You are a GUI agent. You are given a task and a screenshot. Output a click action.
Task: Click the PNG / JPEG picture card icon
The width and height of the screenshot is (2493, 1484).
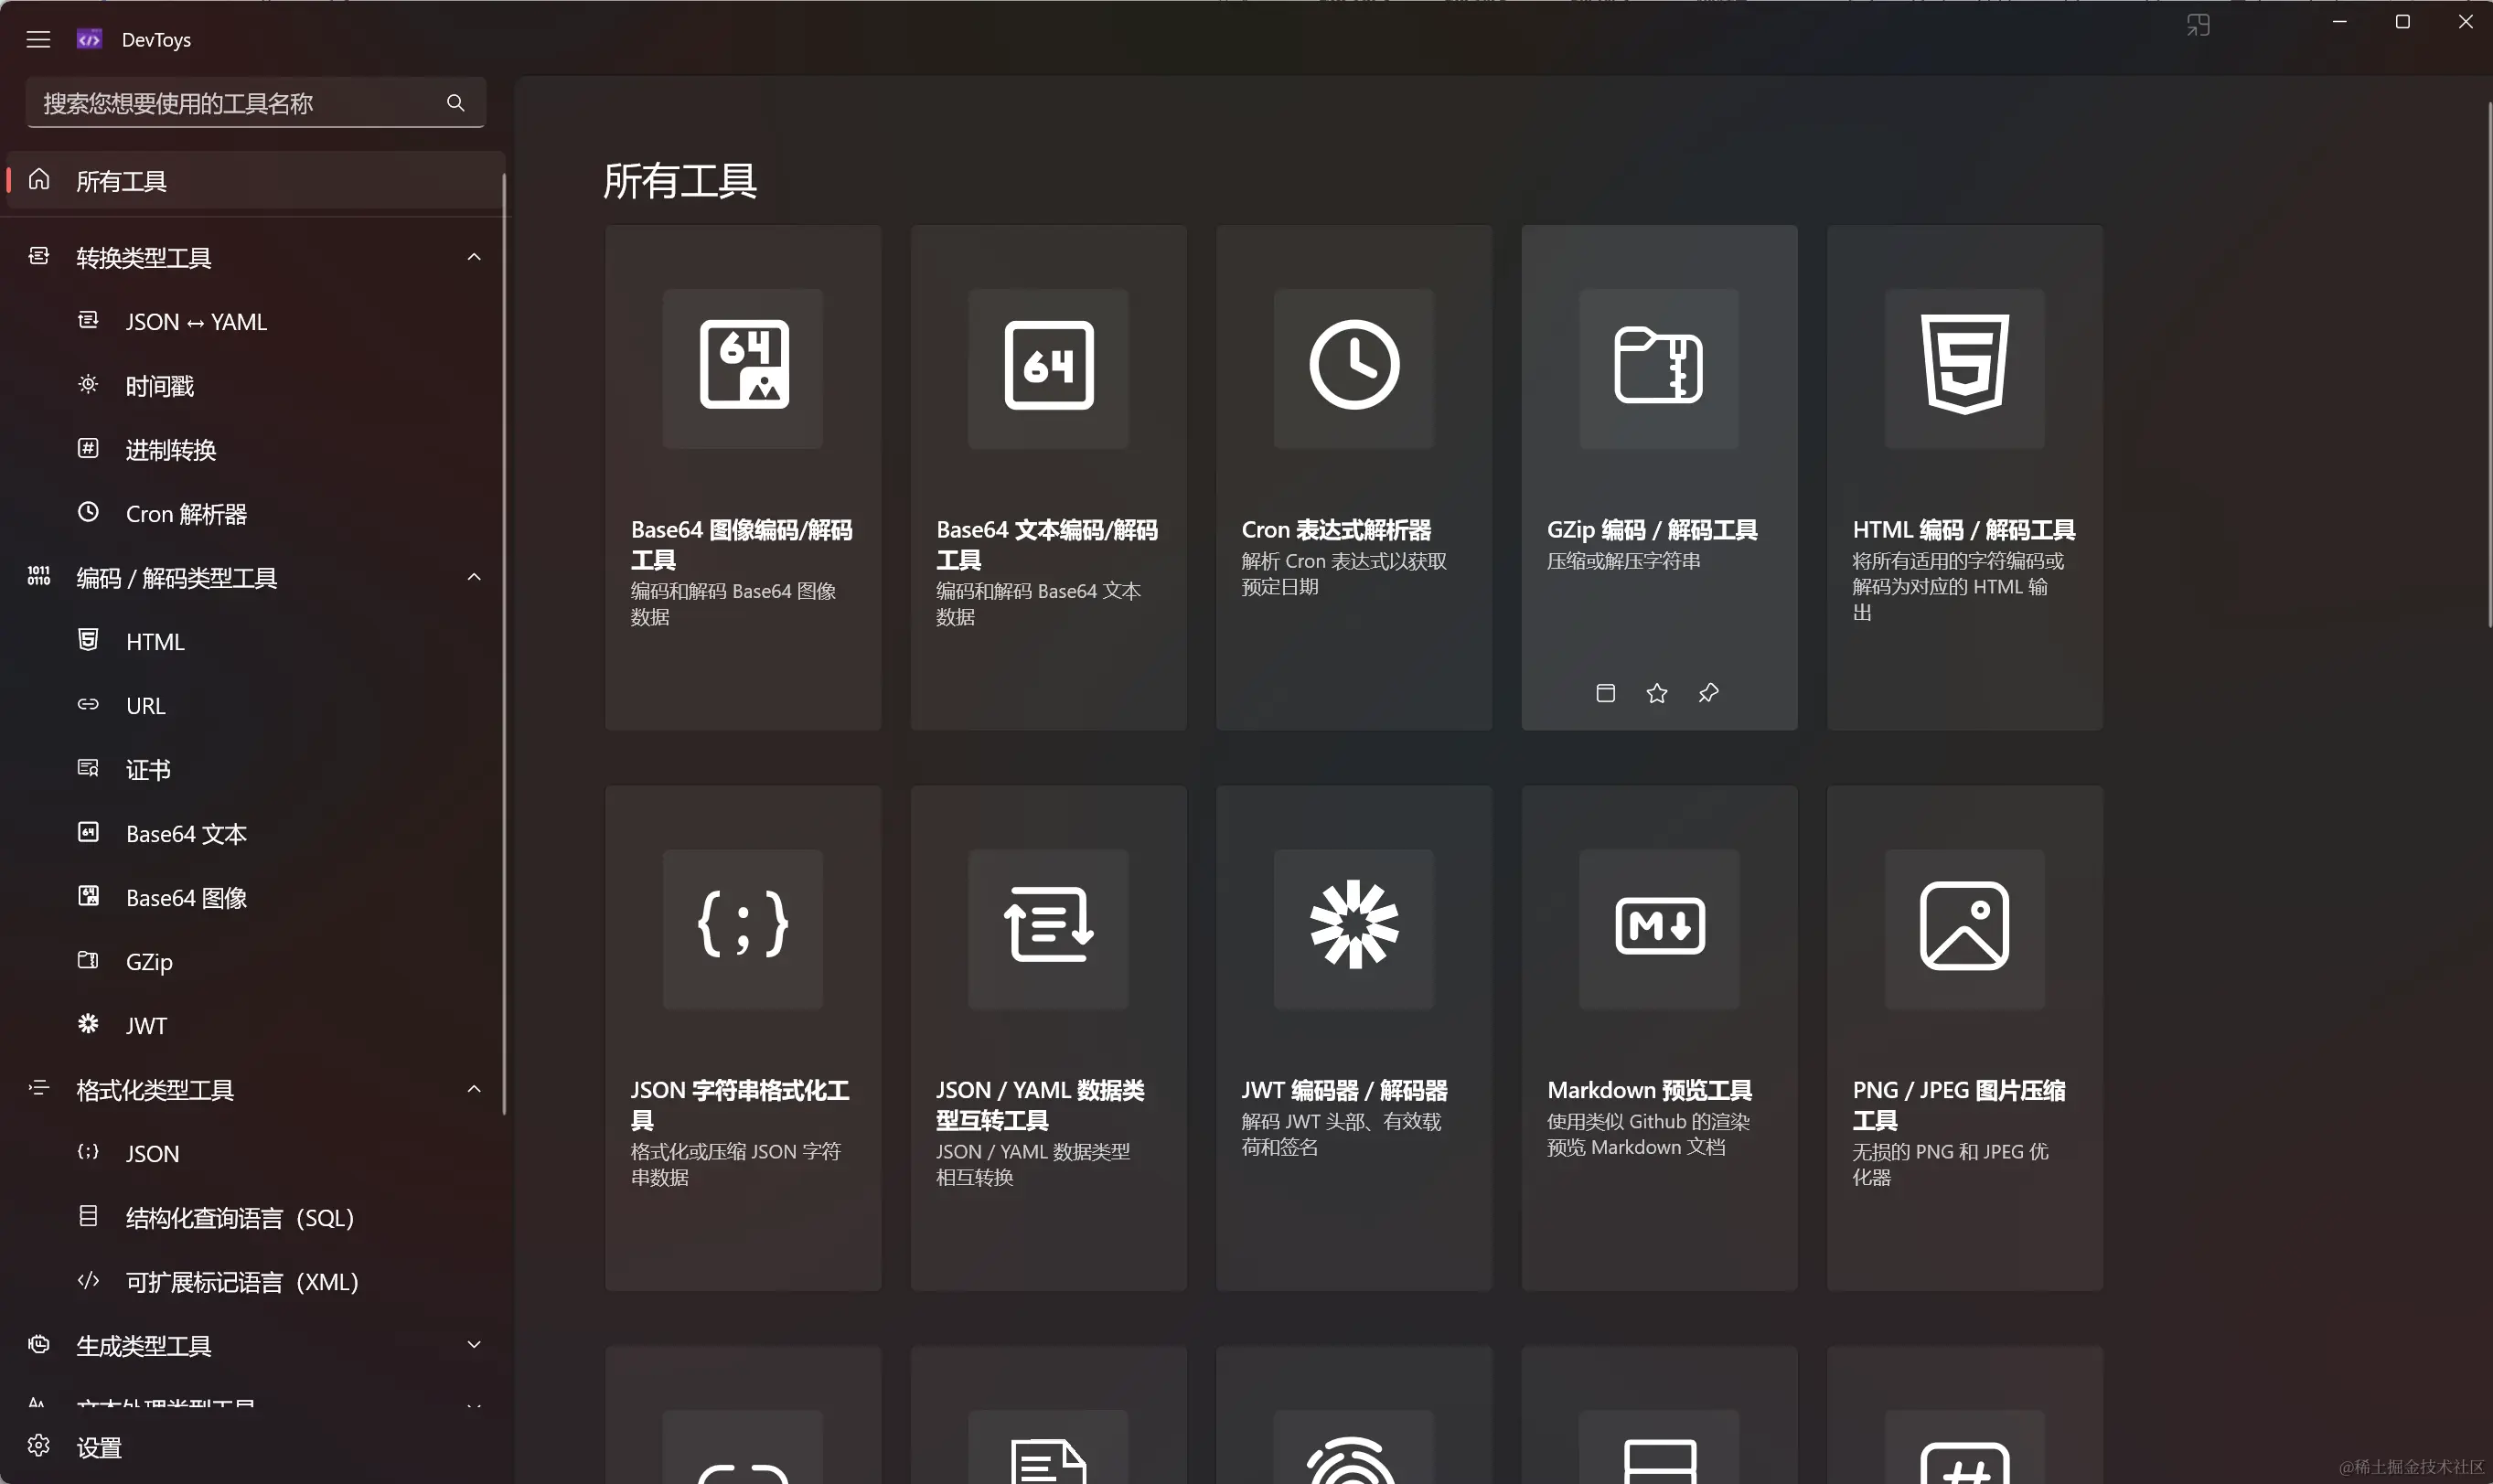1965,927
